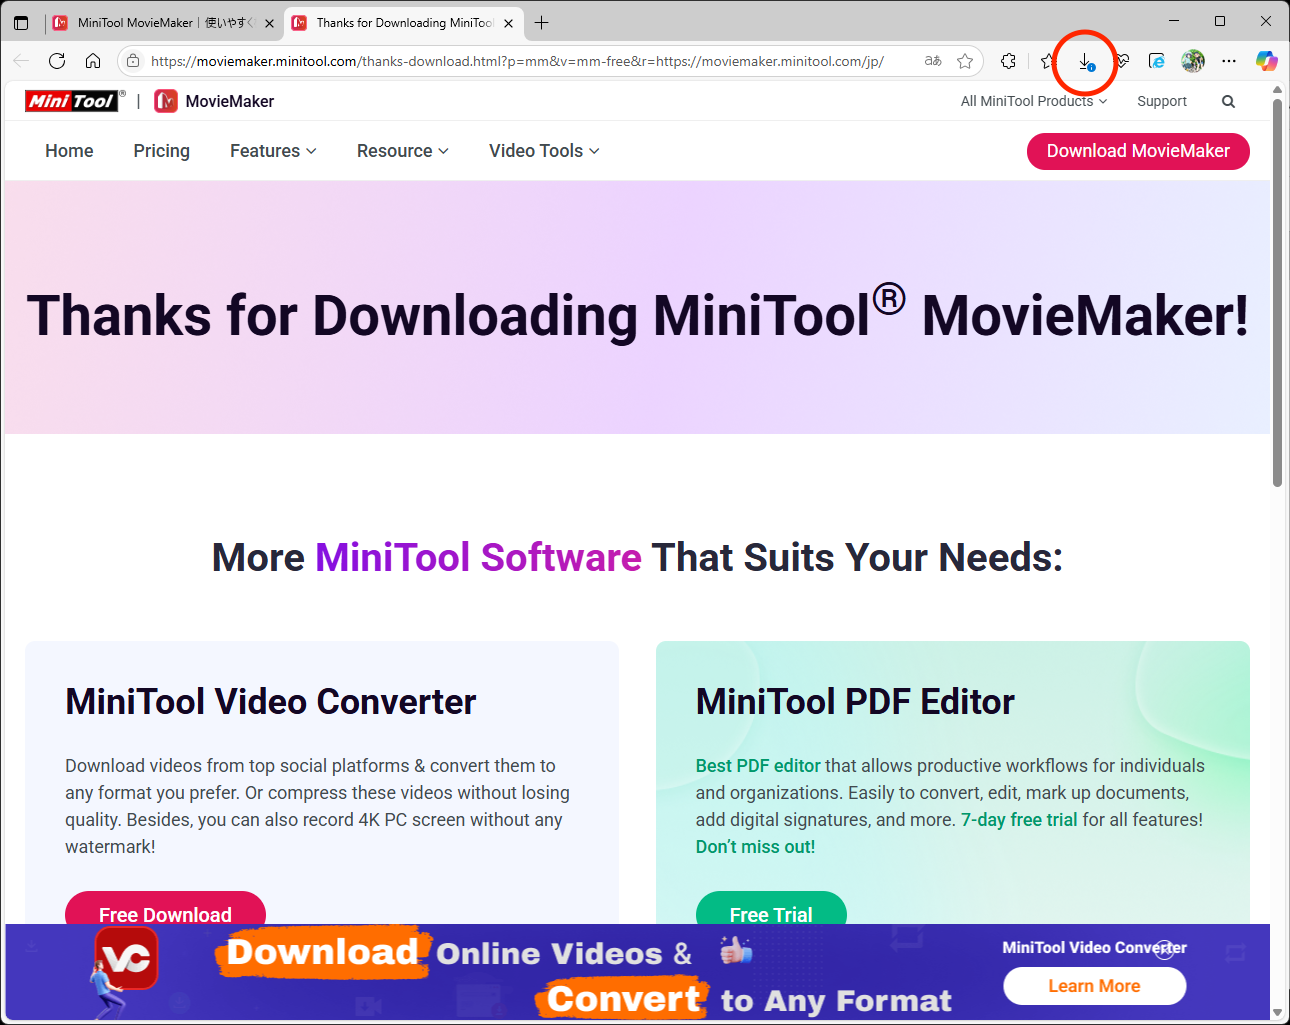Image resolution: width=1290 pixels, height=1025 pixels.
Task: Open the tab actions menu icon
Action: point(21,22)
